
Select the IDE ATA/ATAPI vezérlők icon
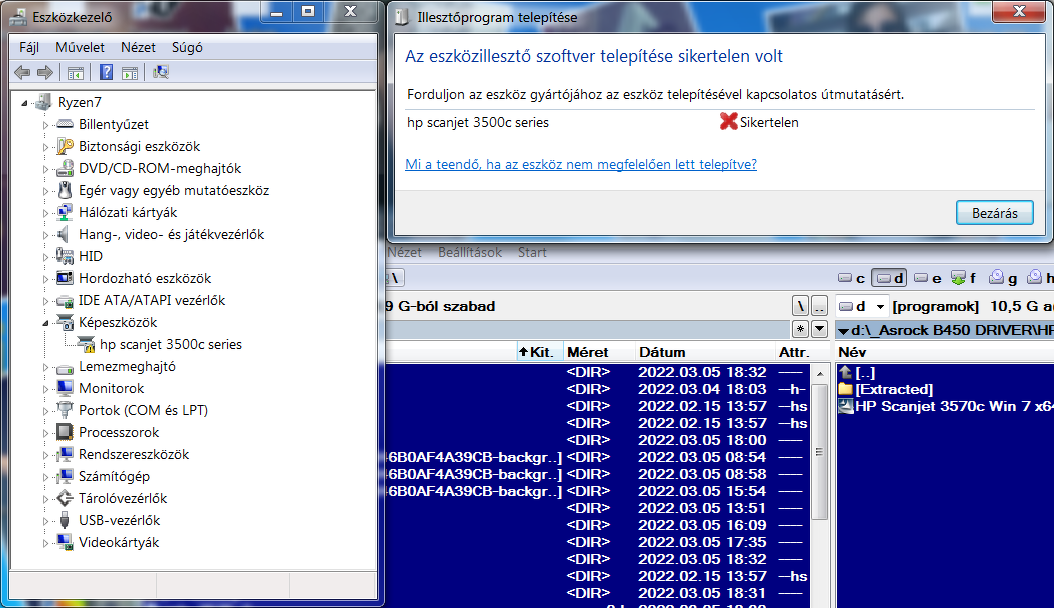65,300
